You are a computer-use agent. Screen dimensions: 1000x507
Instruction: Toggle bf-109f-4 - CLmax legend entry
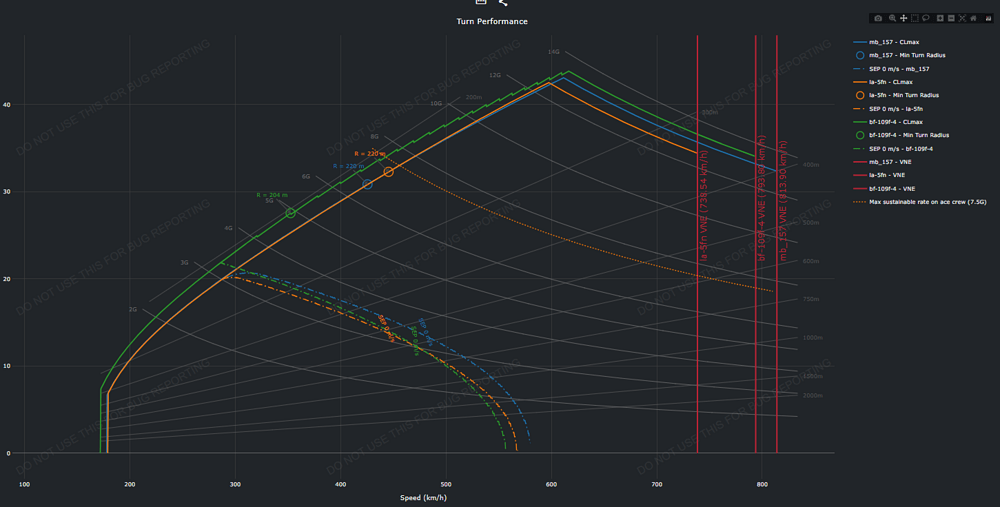point(896,122)
